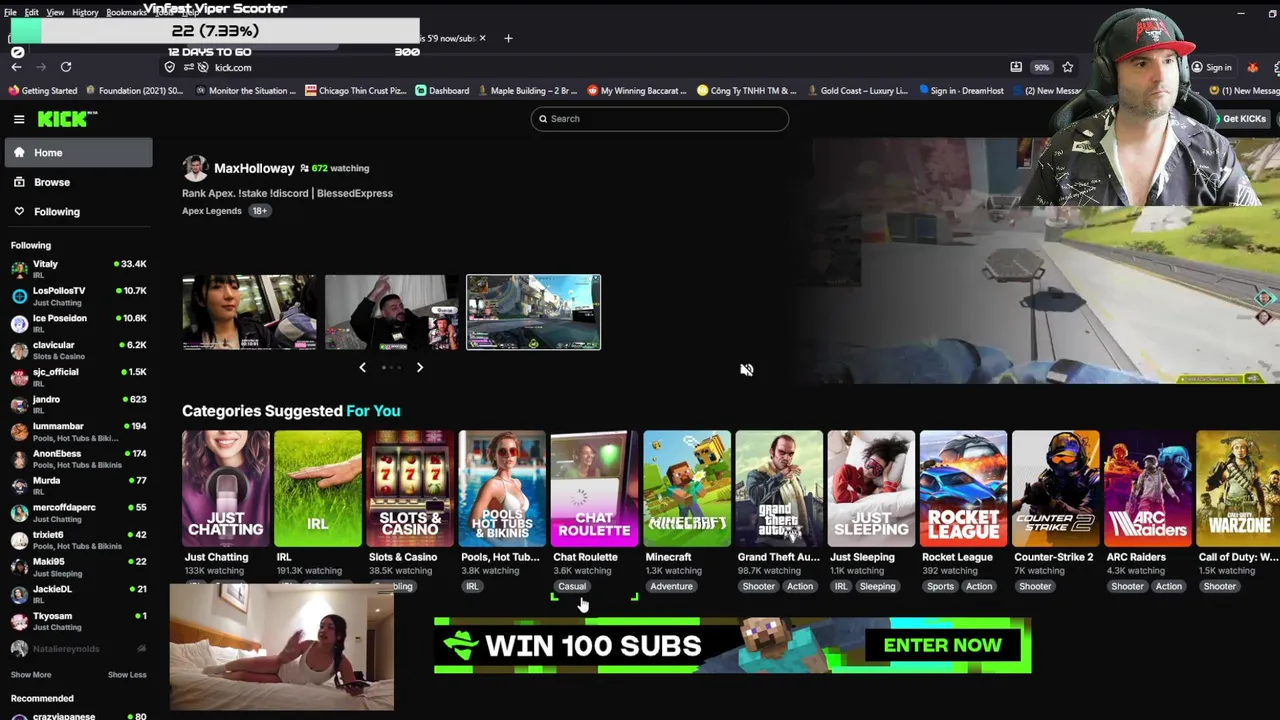Viewport: 1280px width, 720px height.
Task: Show the next featured stream
Action: pos(419,367)
